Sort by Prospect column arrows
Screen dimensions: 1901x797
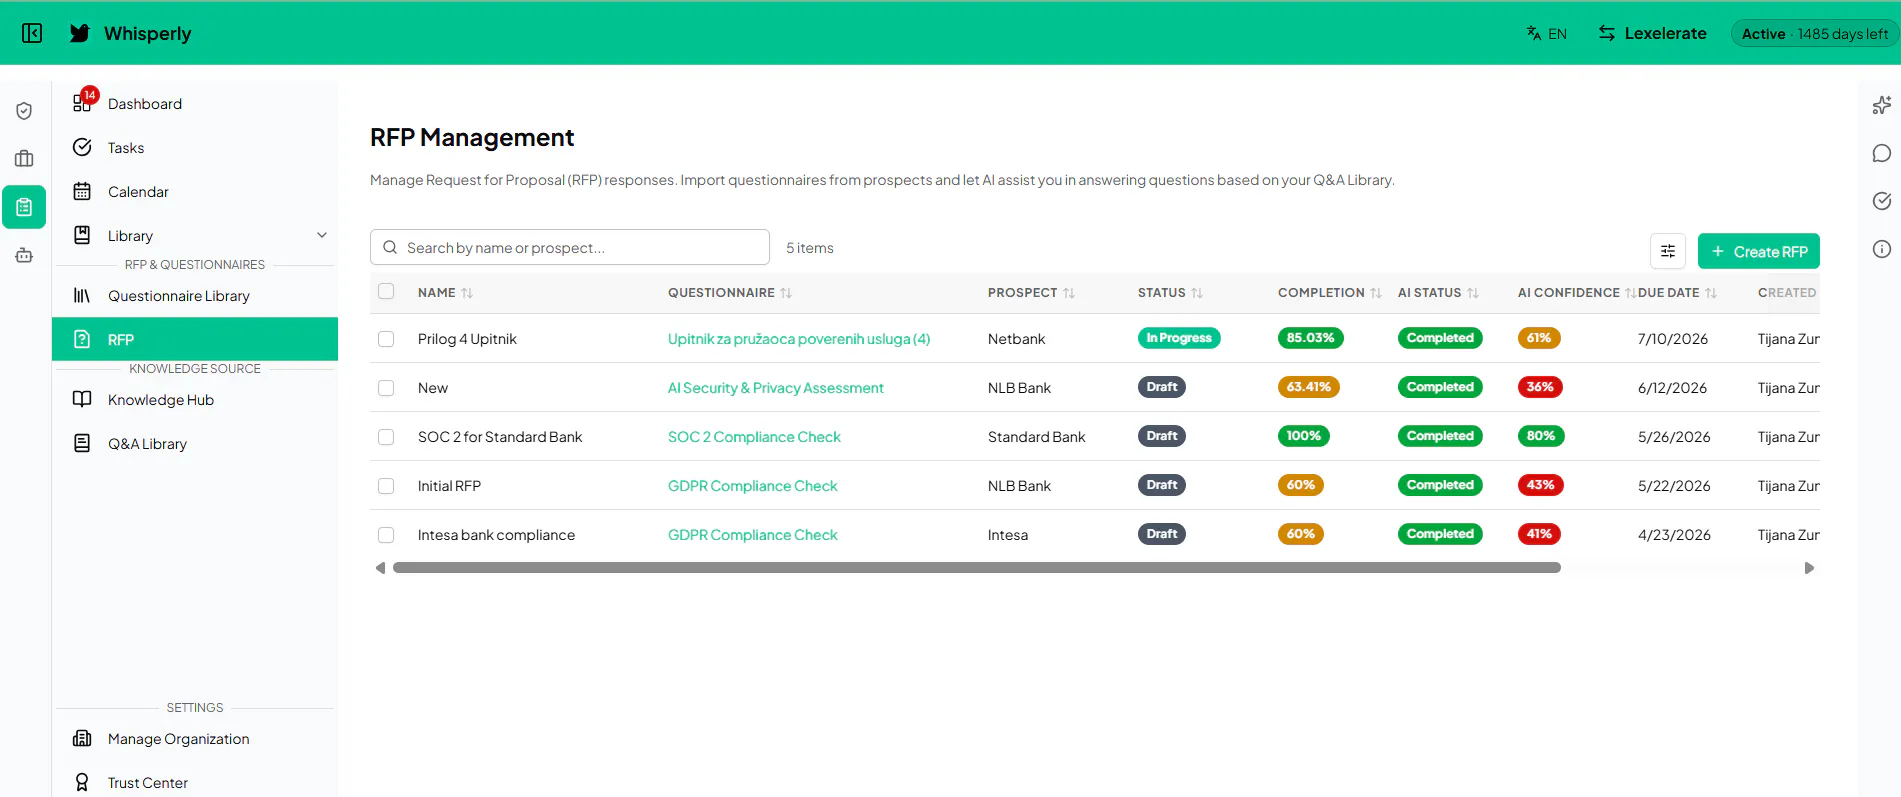[x=1069, y=293]
